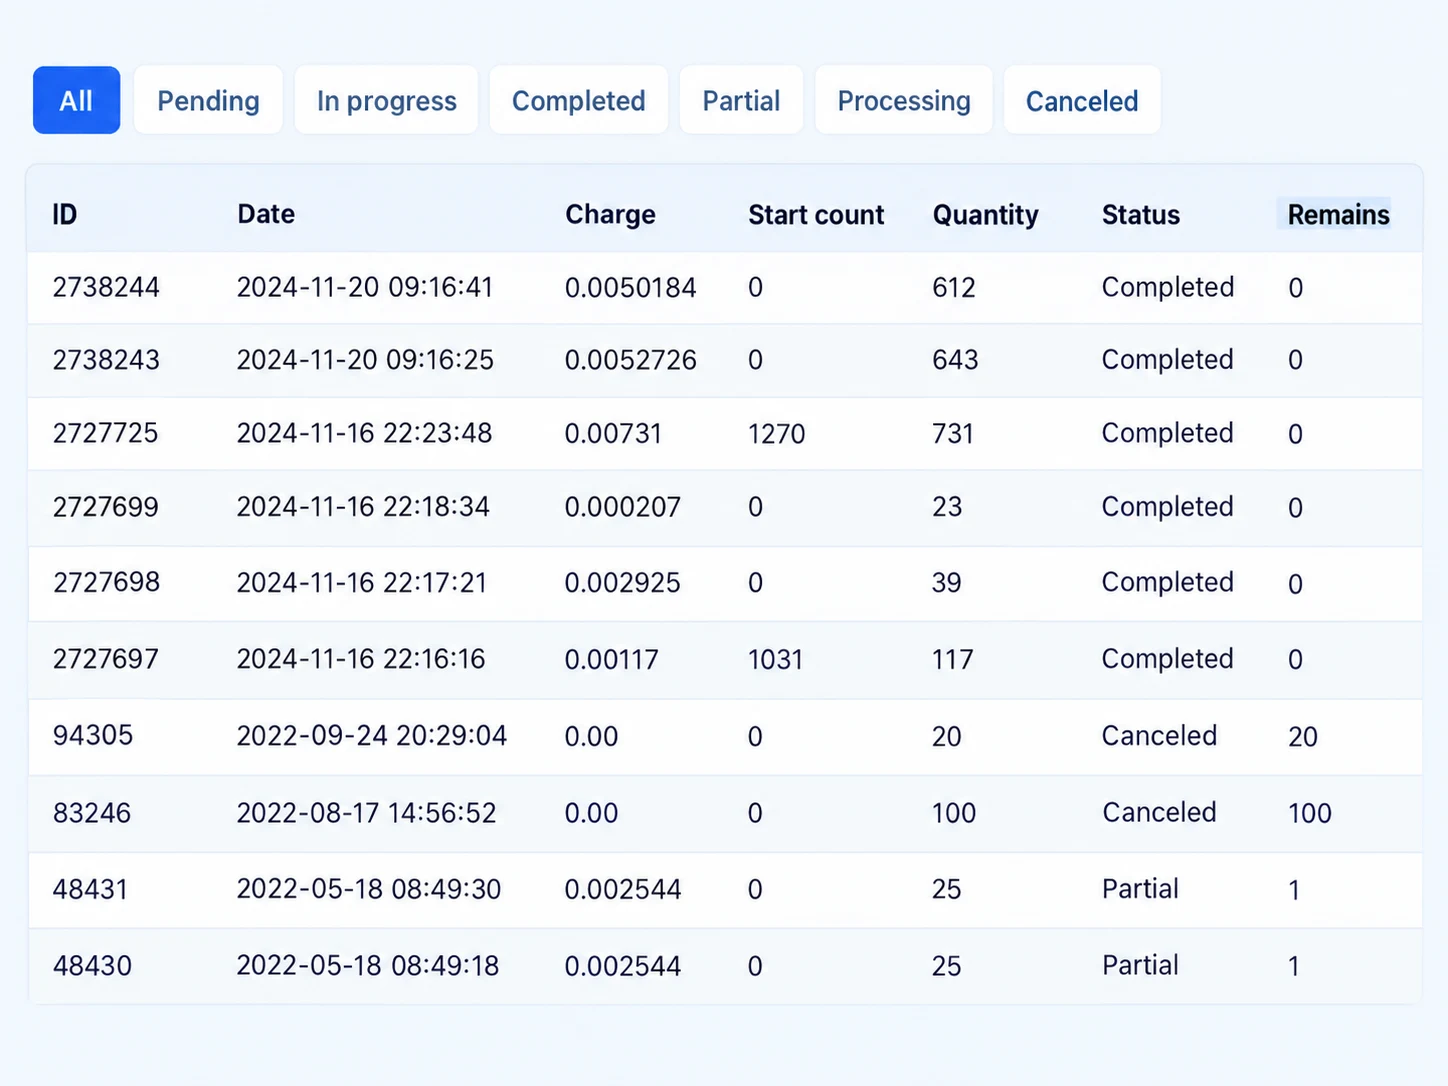This screenshot has height=1086, width=1448.
Task: Show Completed orders tab
Action: click(x=578, y=100)
